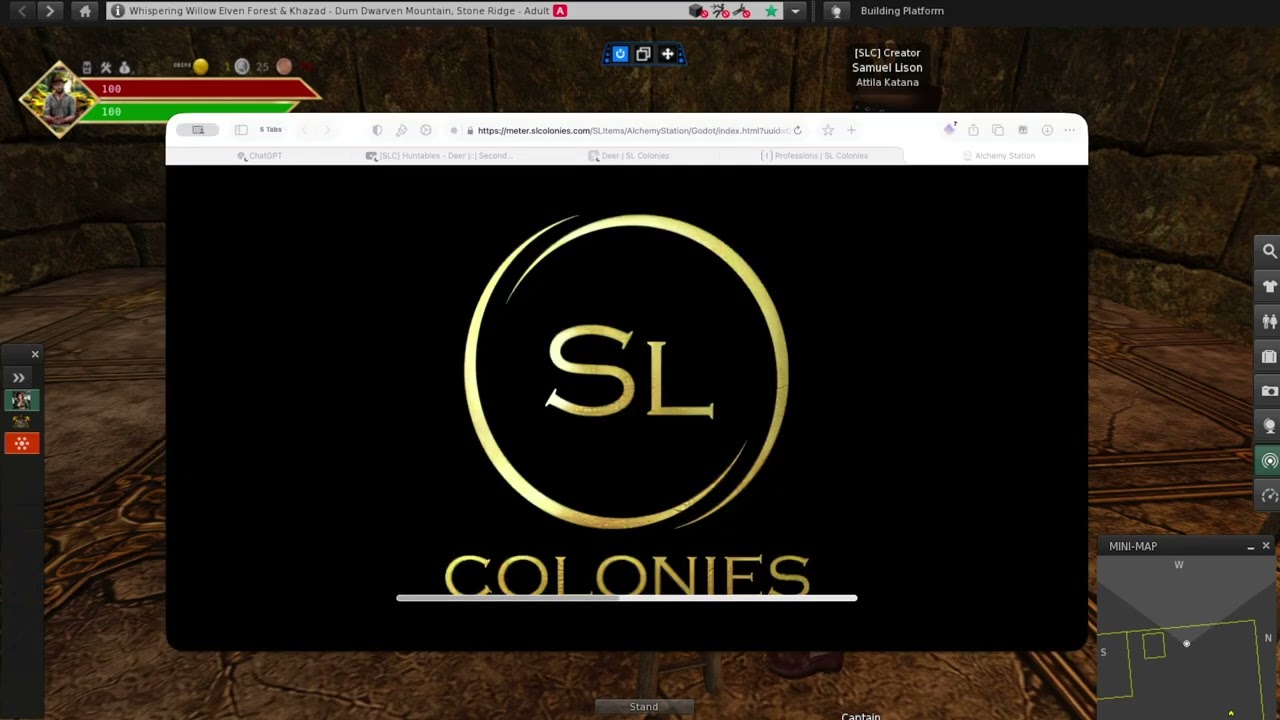Open a new browser tab with plus
Image resolution: width=1280 pixels, height=720 pixels.
tap(851, 130)
